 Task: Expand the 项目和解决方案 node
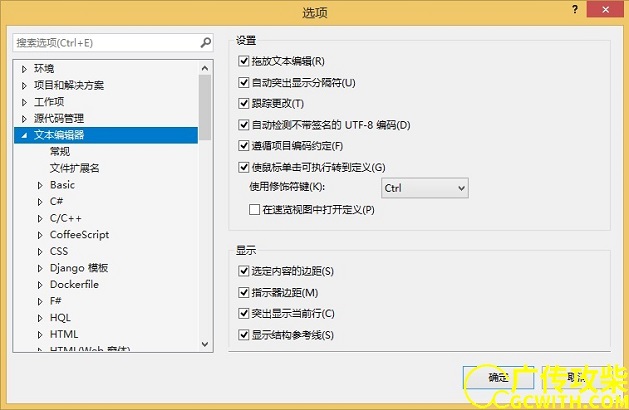(24, 85)
